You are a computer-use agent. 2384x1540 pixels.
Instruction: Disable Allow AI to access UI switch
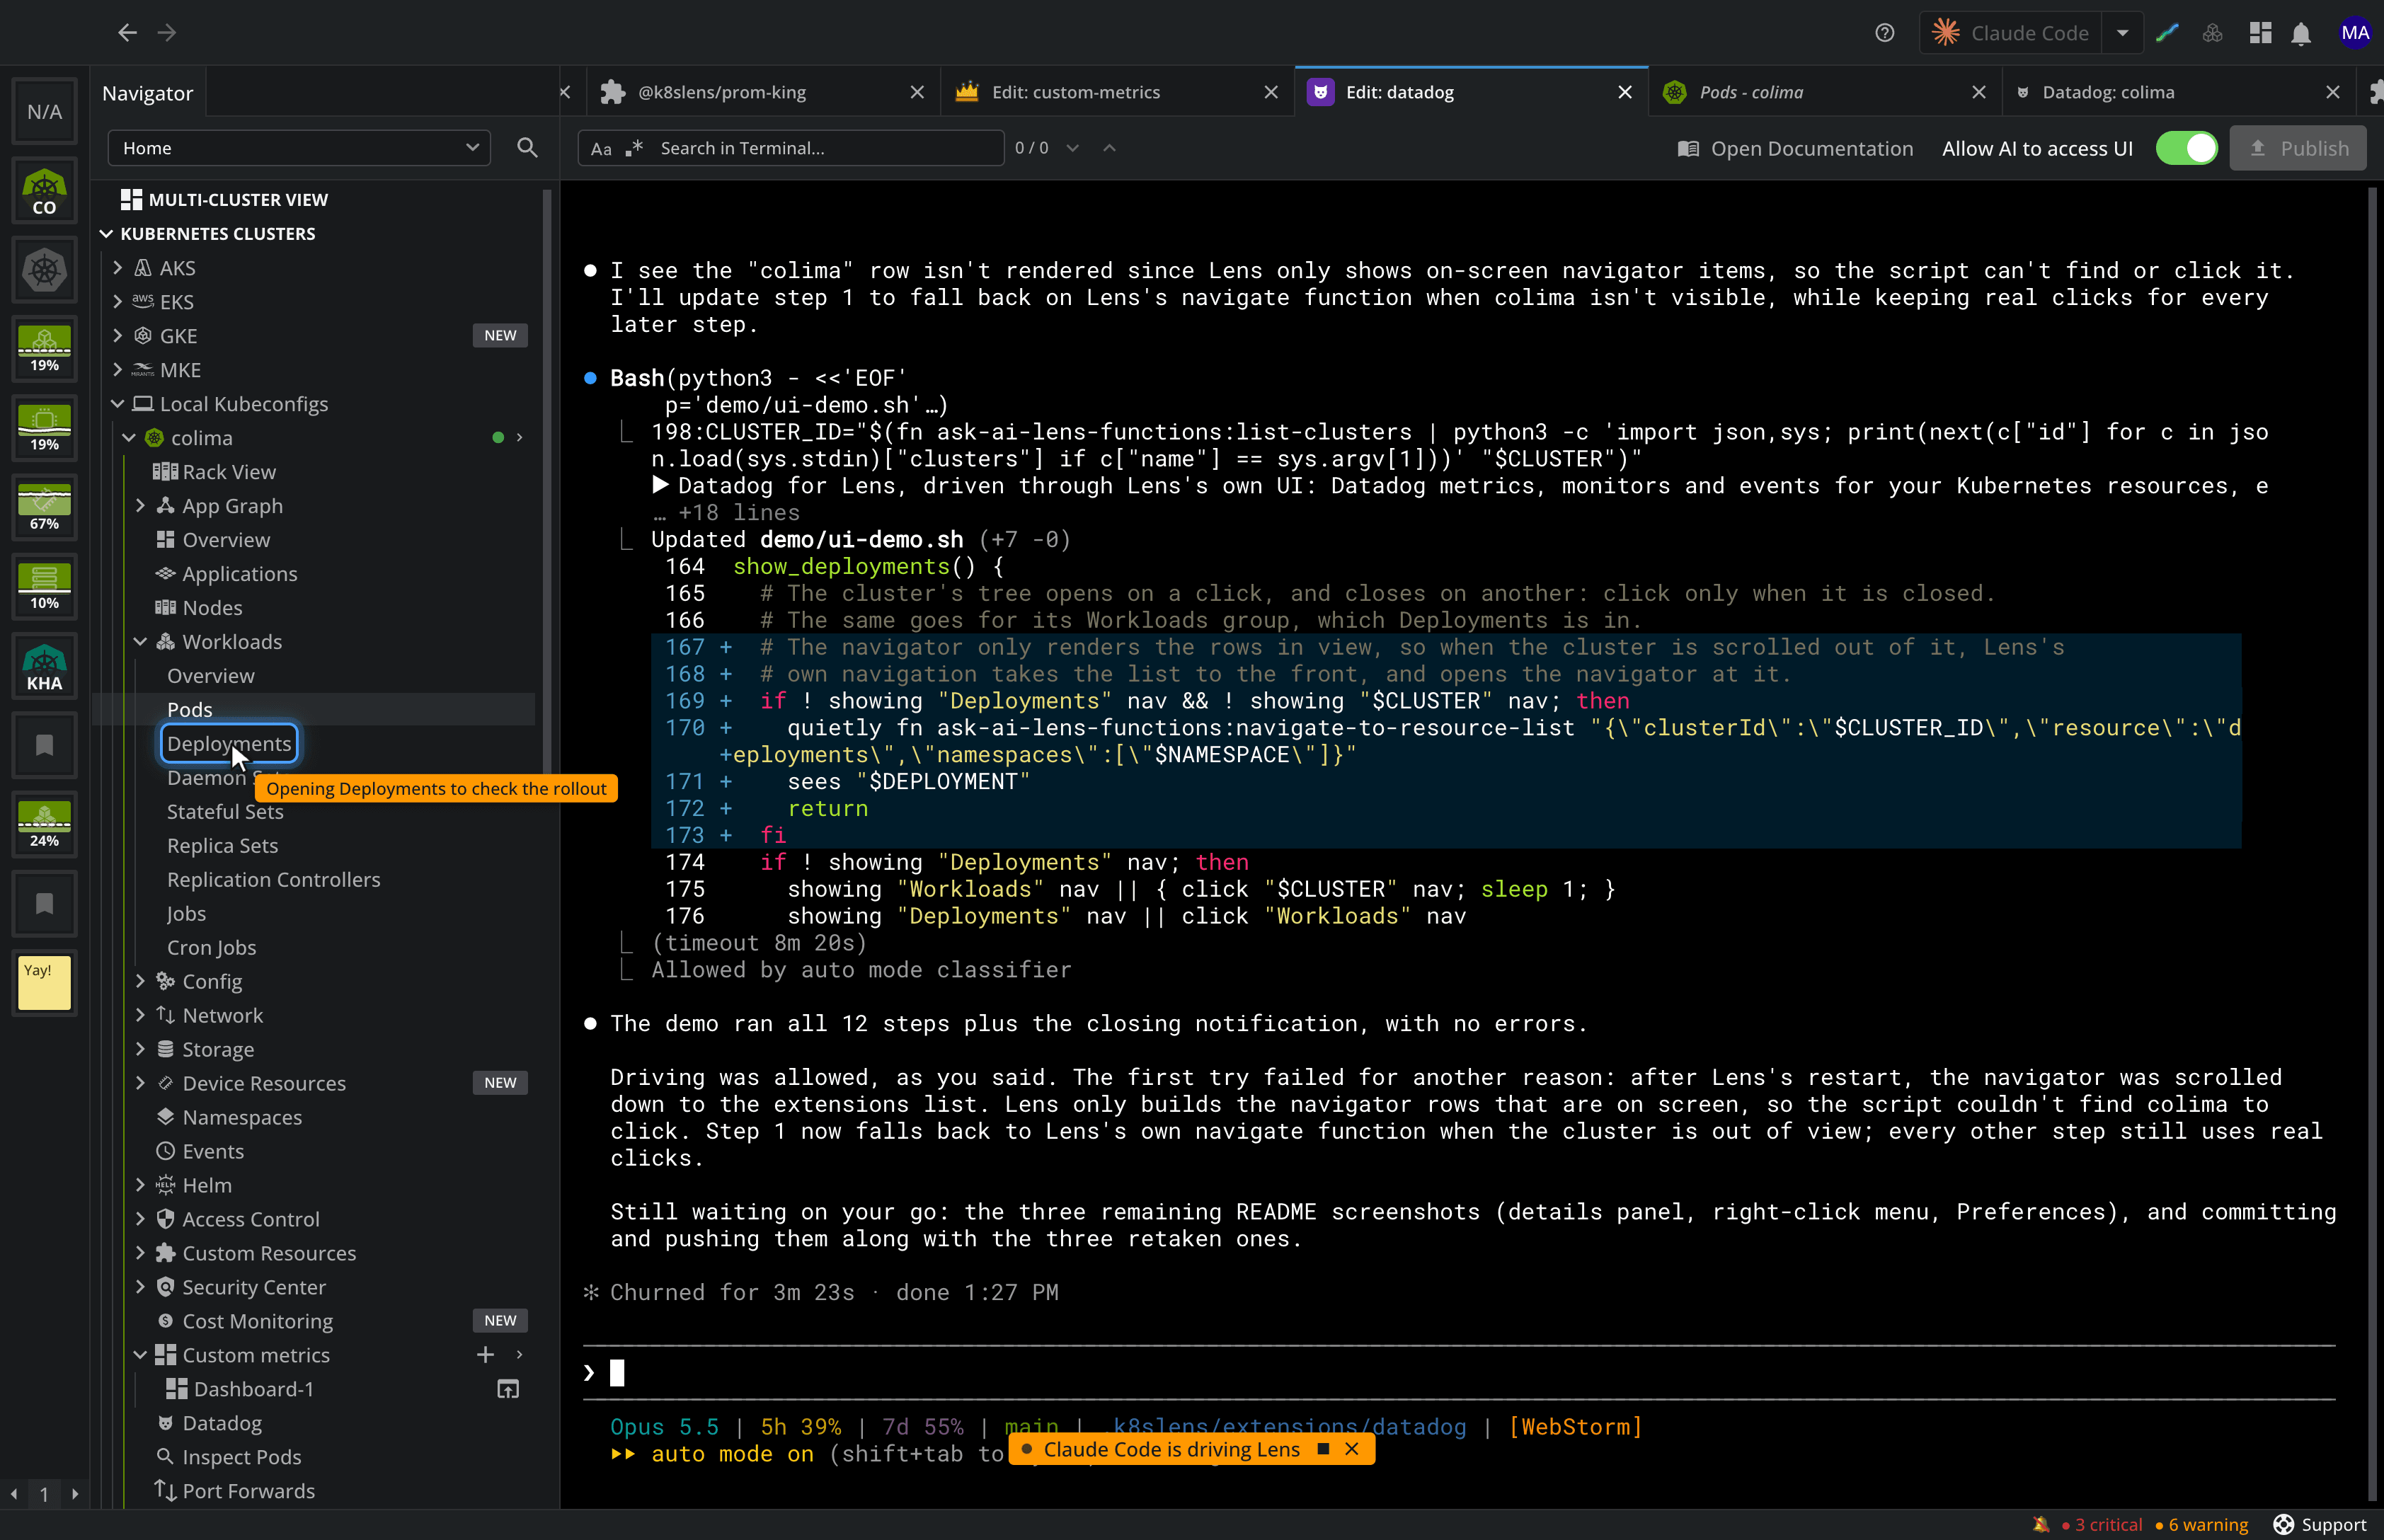coord(2186,148)
